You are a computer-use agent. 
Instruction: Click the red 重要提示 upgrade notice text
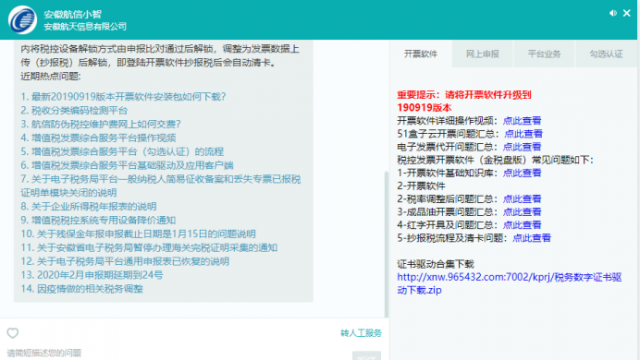click(464, 101)
